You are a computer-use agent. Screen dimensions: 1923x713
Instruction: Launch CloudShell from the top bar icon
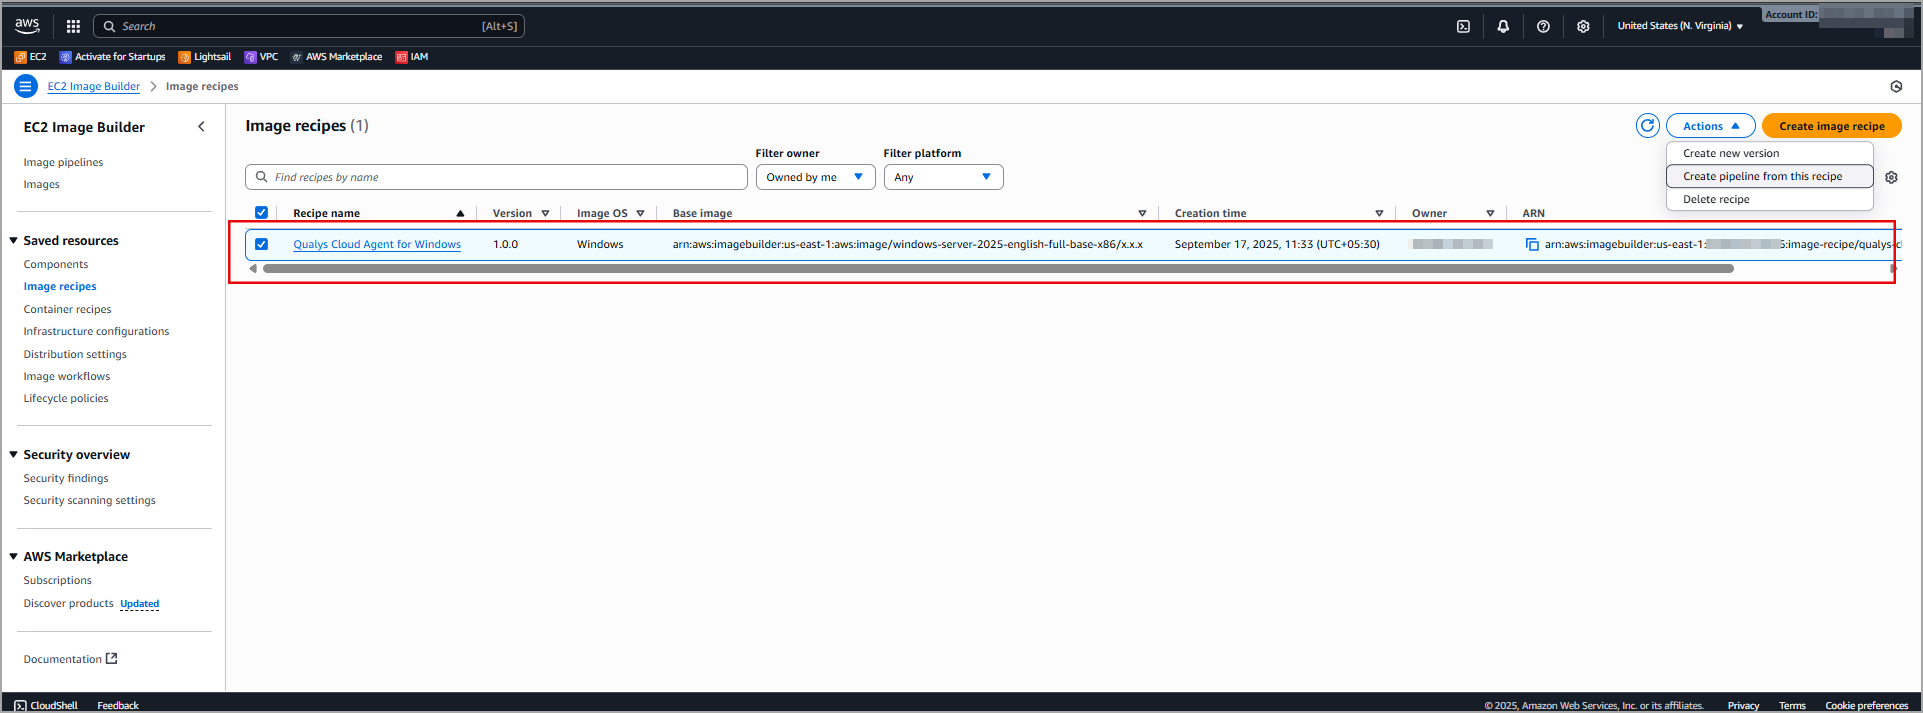[x=1463, y=26]
